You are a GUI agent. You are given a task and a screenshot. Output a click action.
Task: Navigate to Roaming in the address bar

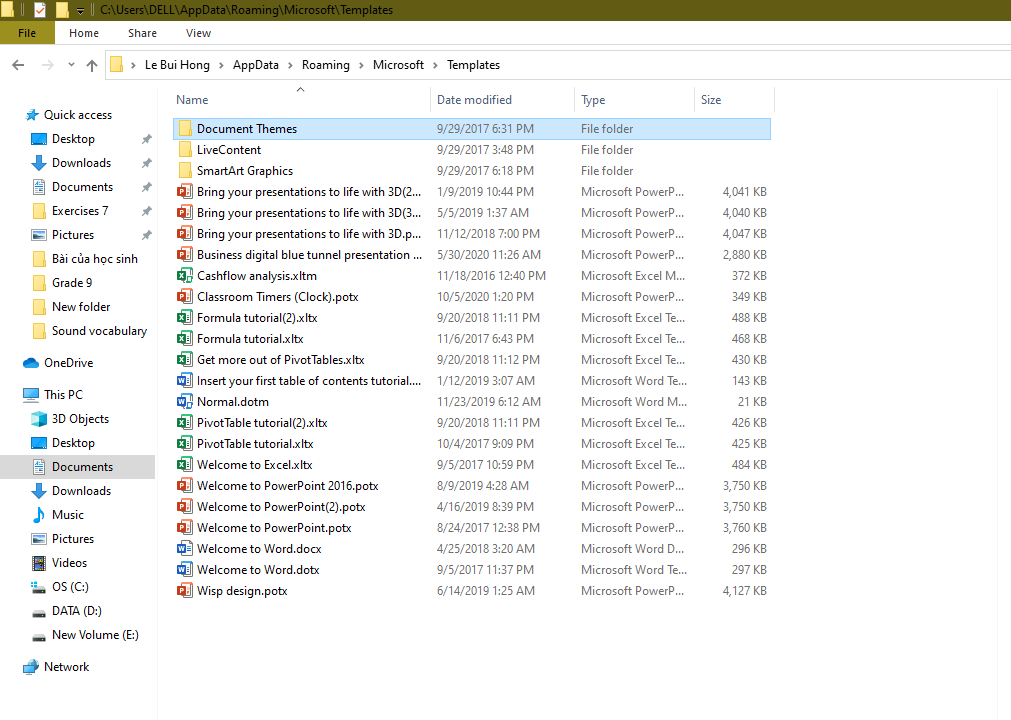click(326, 65)
